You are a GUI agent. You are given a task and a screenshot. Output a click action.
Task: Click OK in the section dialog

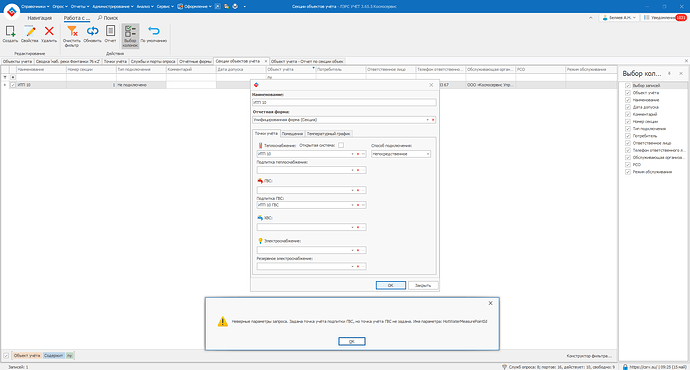pos(391,286)
